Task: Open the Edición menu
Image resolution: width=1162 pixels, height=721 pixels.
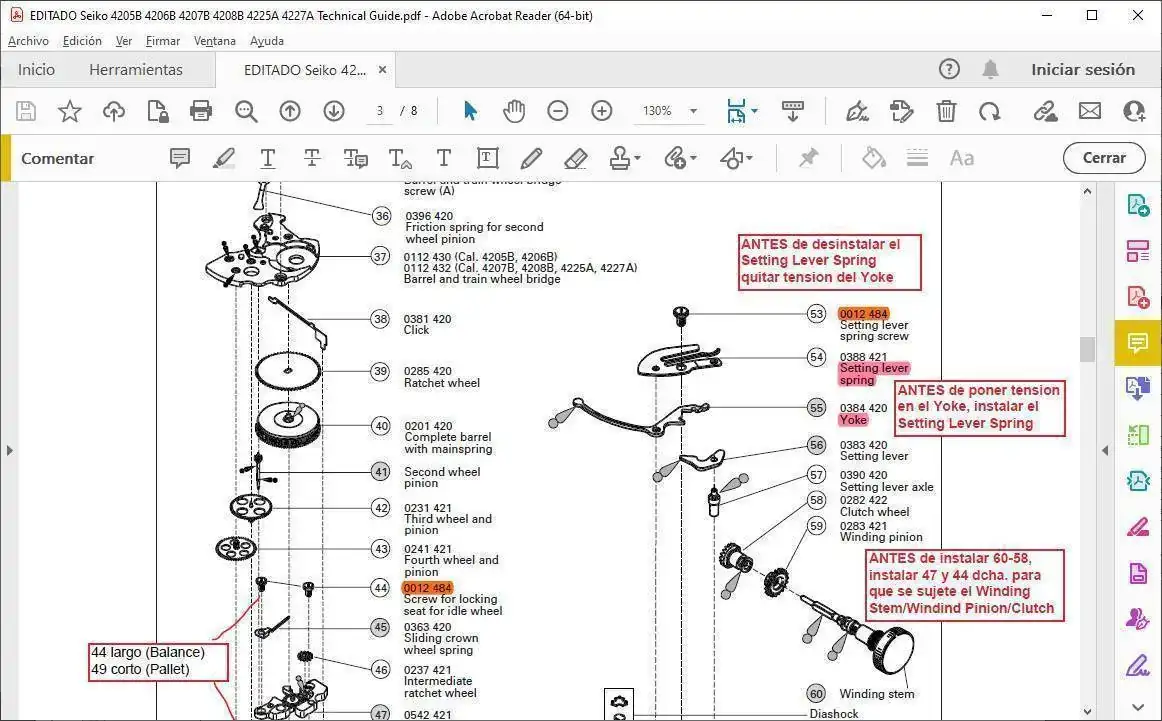Action: [x=82, y=41]
